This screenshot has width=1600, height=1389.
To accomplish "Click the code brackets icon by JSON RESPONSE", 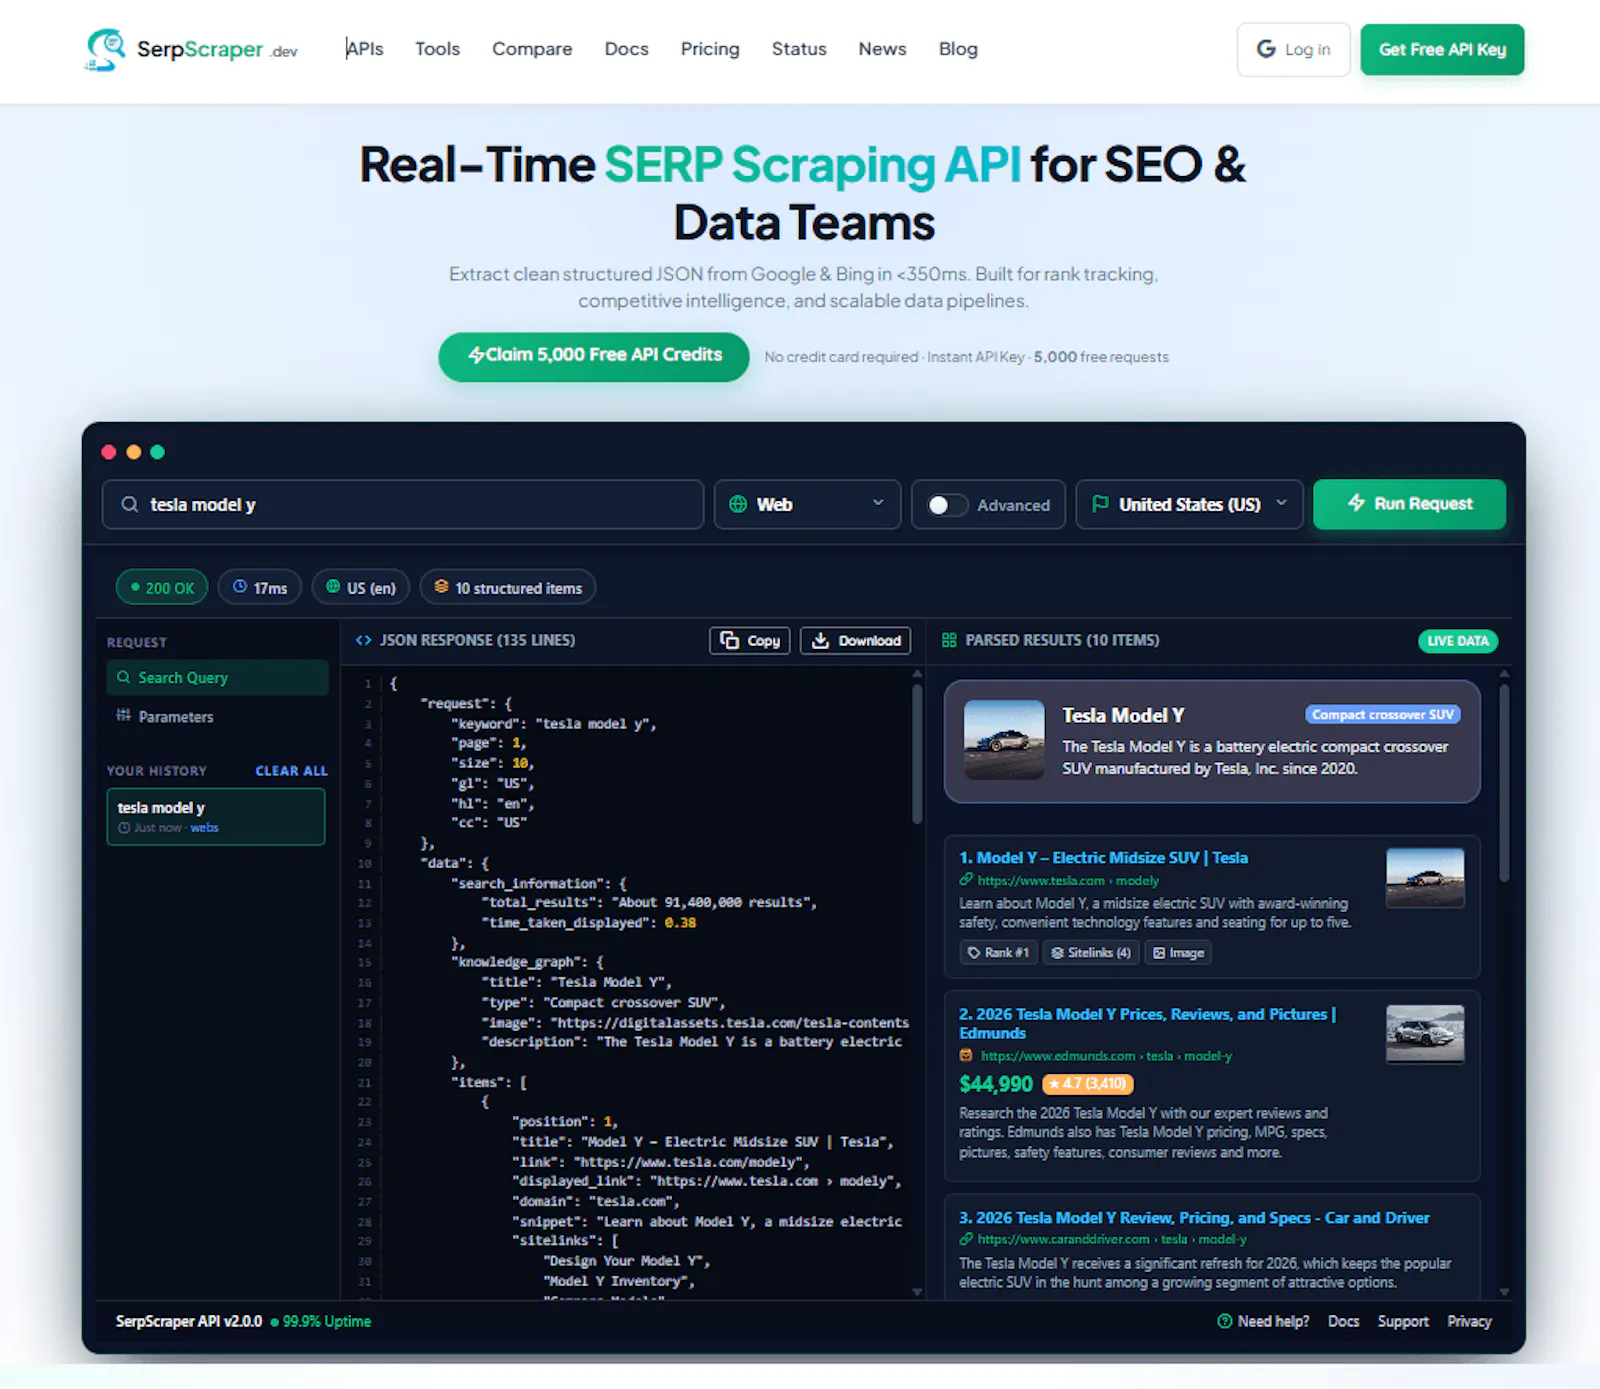I will point(364,640).
